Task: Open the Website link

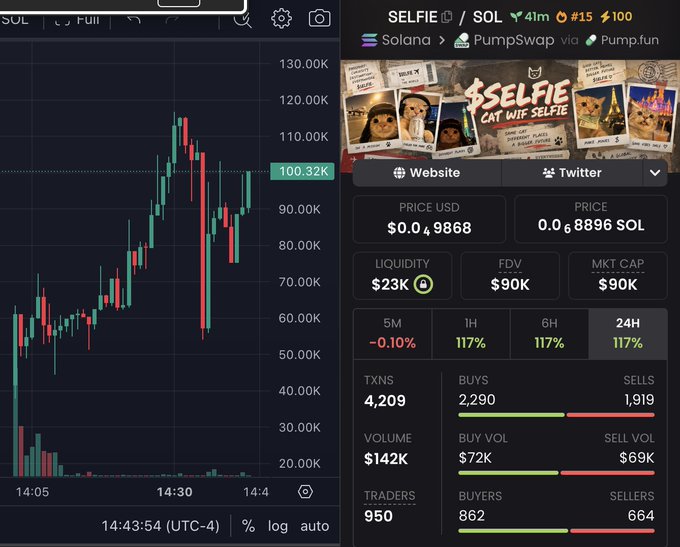Action: point(427,173)
